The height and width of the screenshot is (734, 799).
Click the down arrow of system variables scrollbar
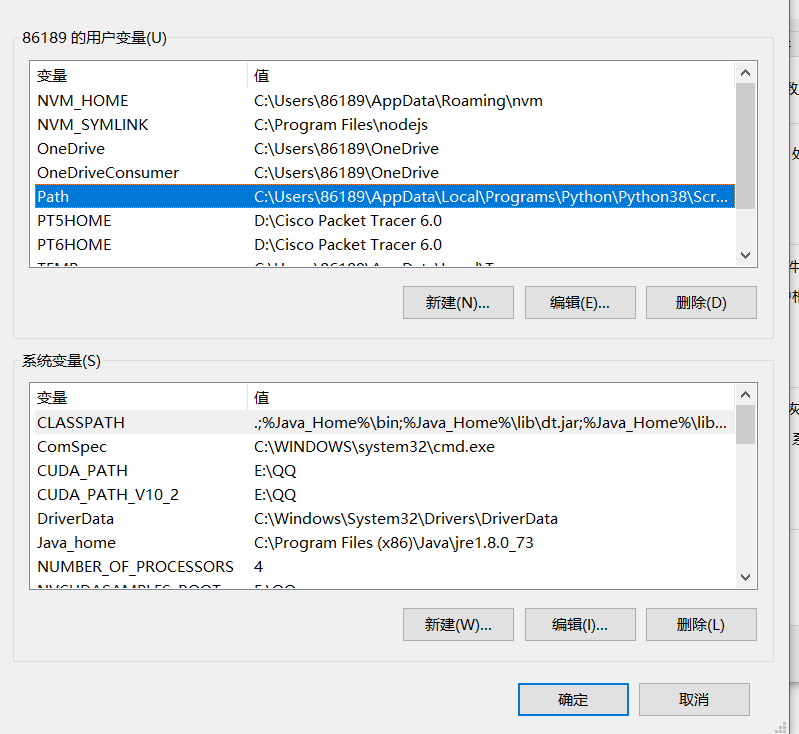pos(745,577)
